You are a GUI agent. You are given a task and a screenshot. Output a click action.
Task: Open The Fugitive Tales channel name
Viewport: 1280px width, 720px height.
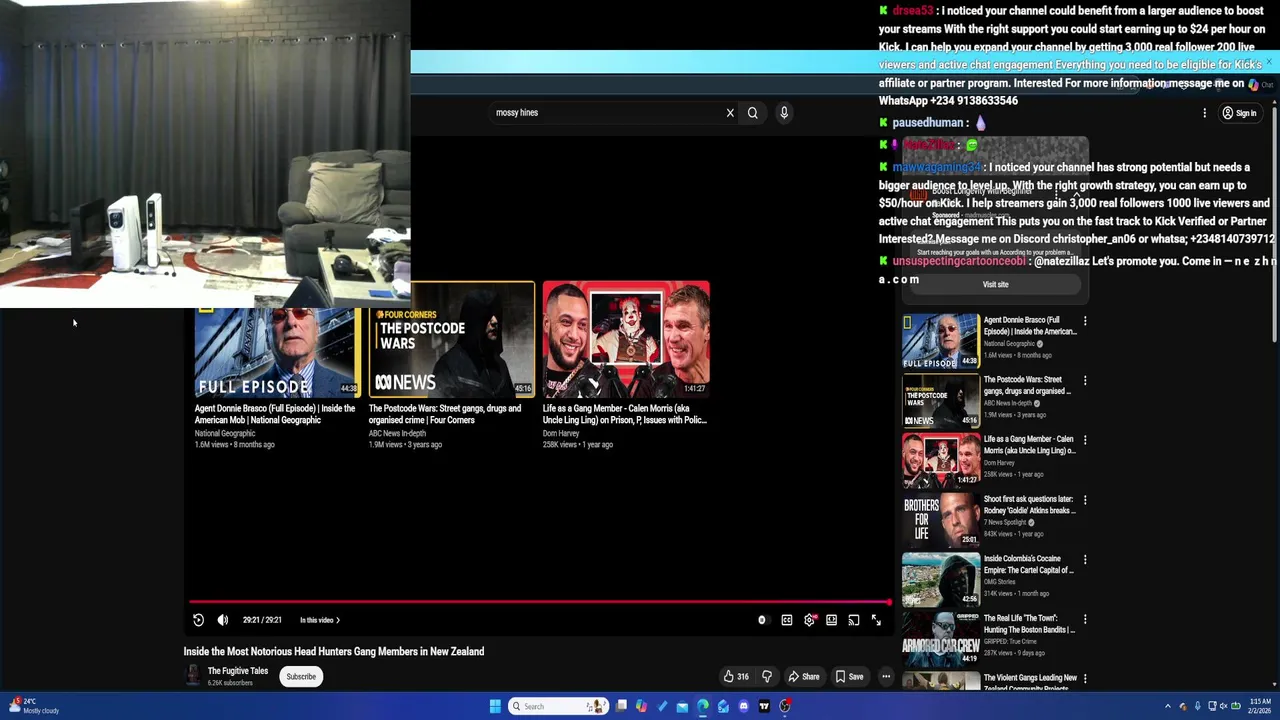pos(238,671)
